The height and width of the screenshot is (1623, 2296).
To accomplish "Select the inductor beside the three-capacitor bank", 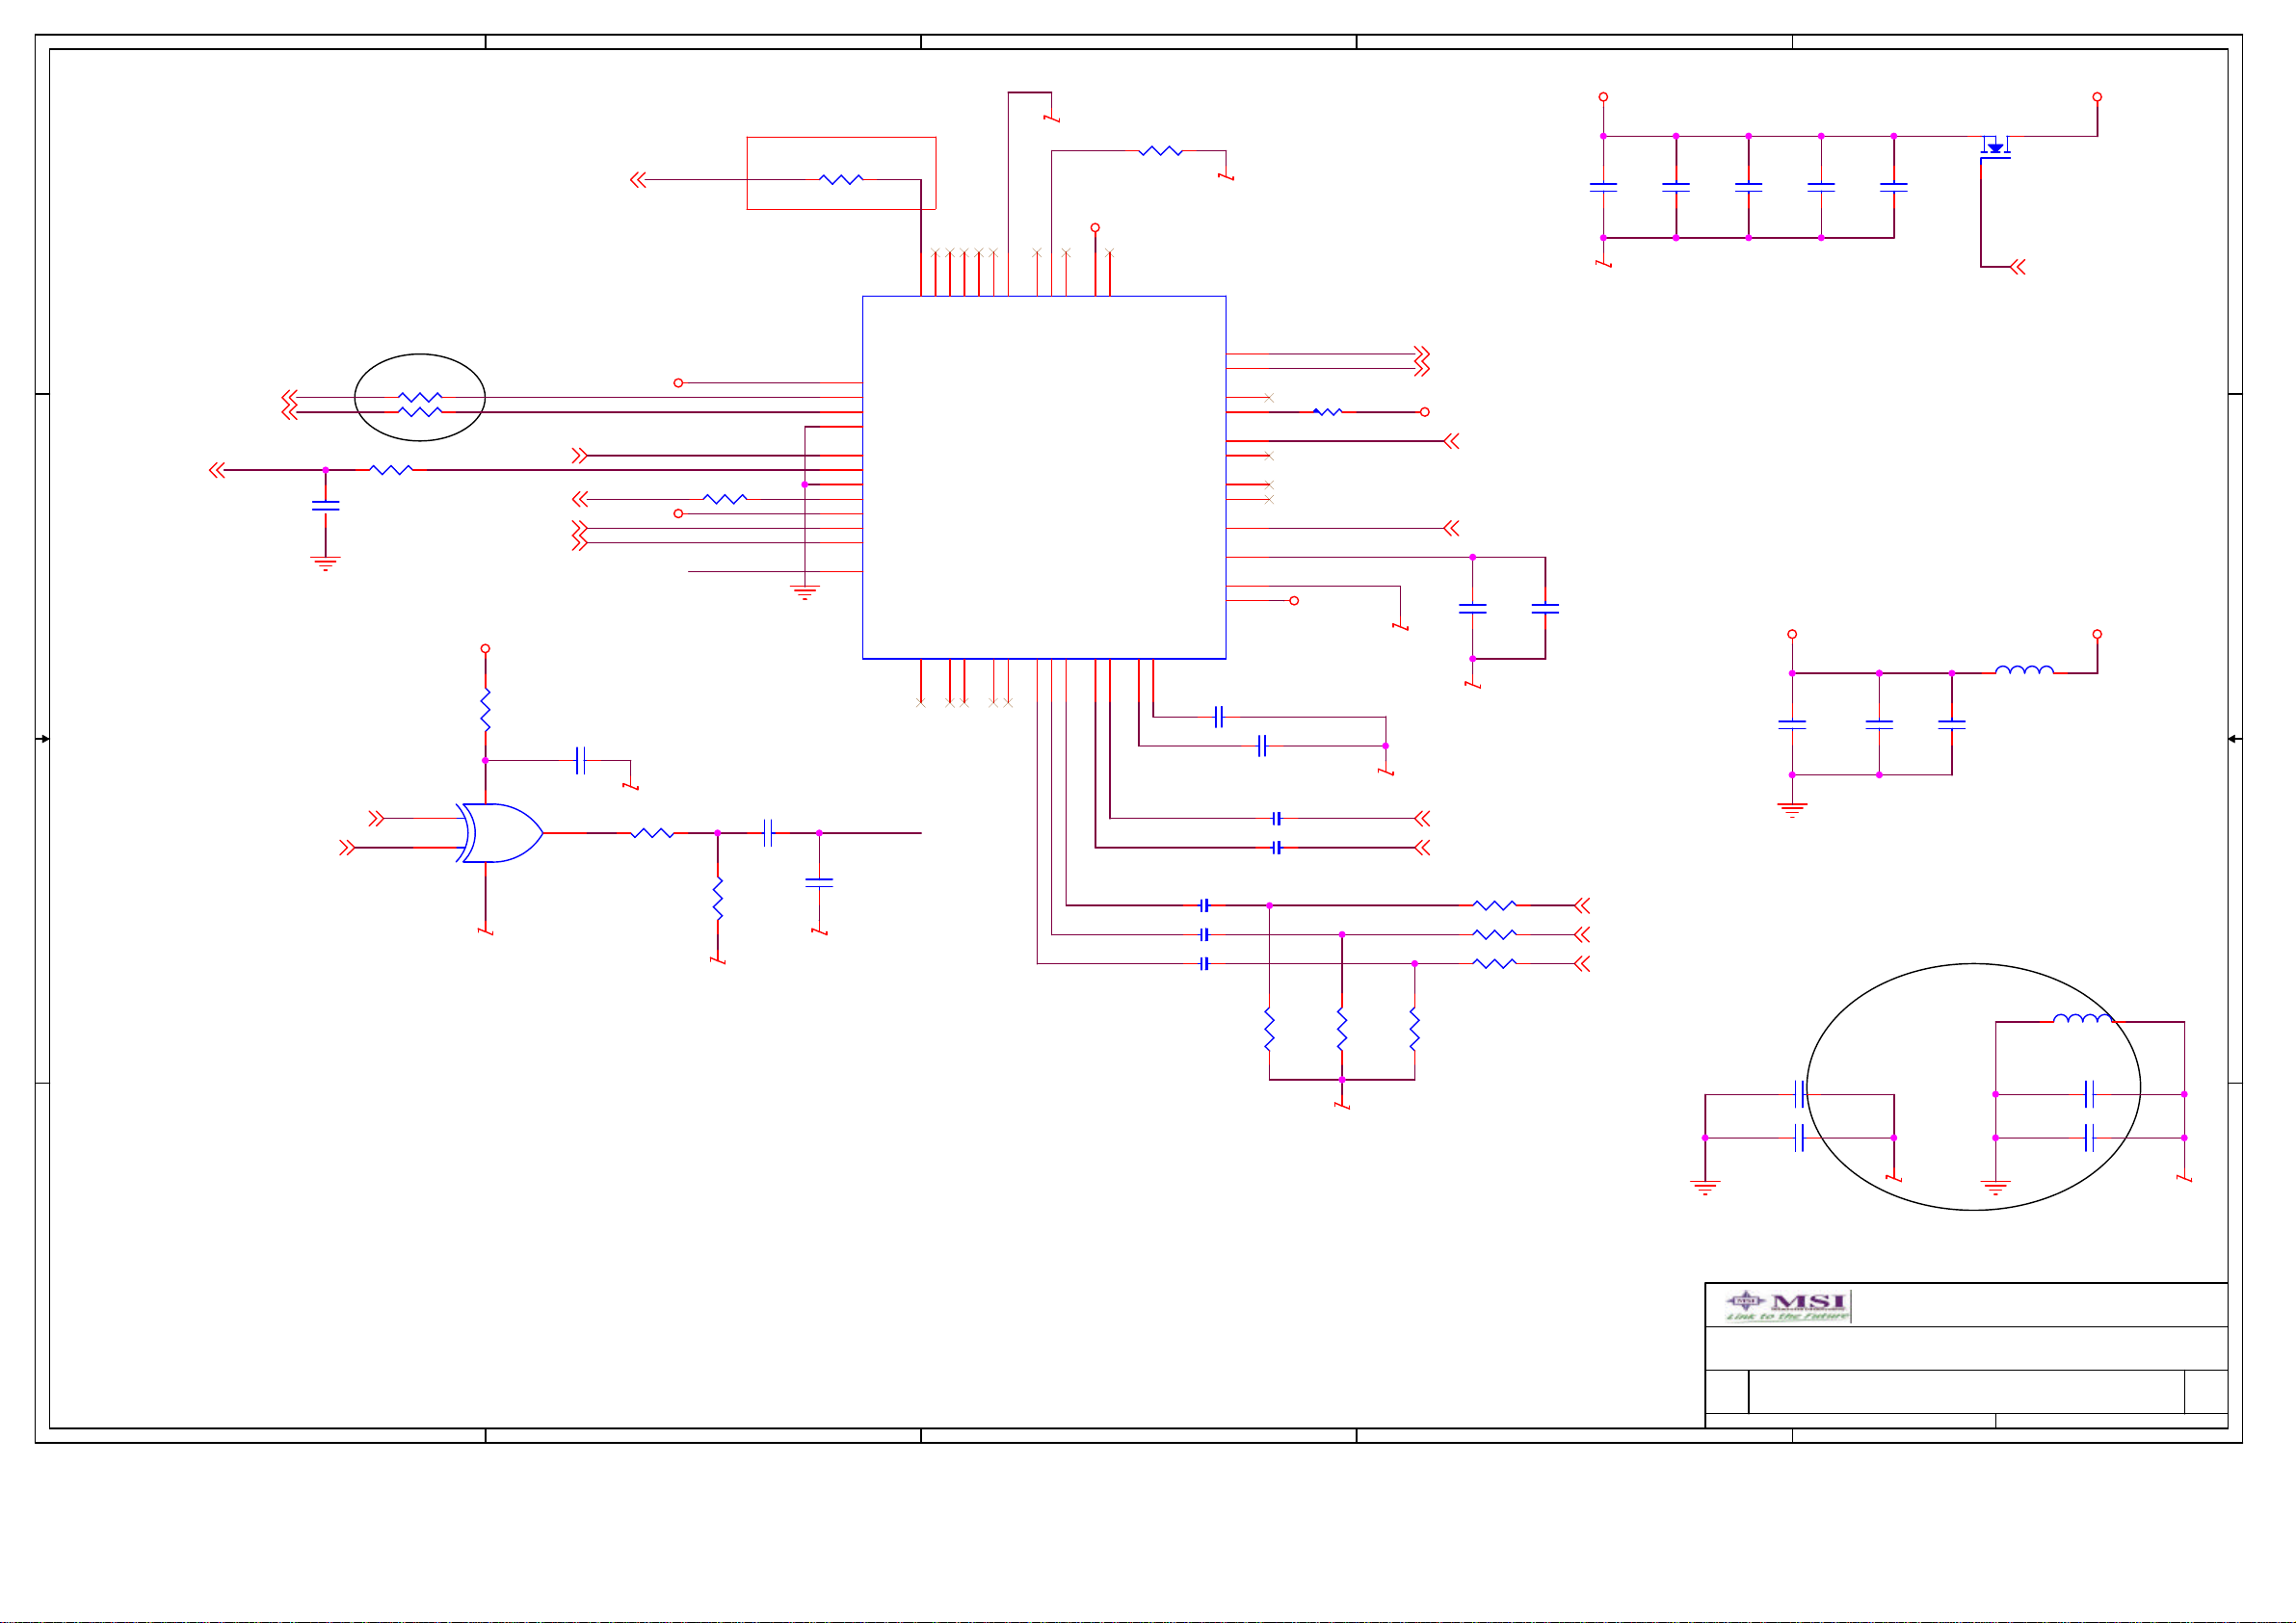I will click(2024, 670).
